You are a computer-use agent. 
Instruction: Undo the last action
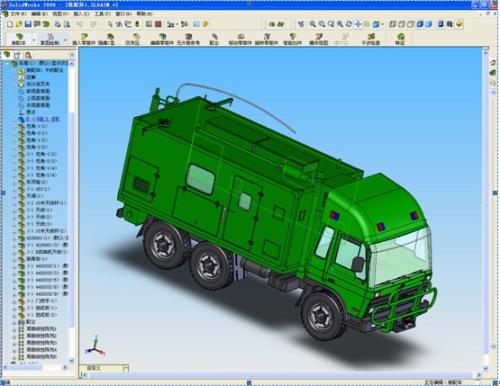pos(79,24)
